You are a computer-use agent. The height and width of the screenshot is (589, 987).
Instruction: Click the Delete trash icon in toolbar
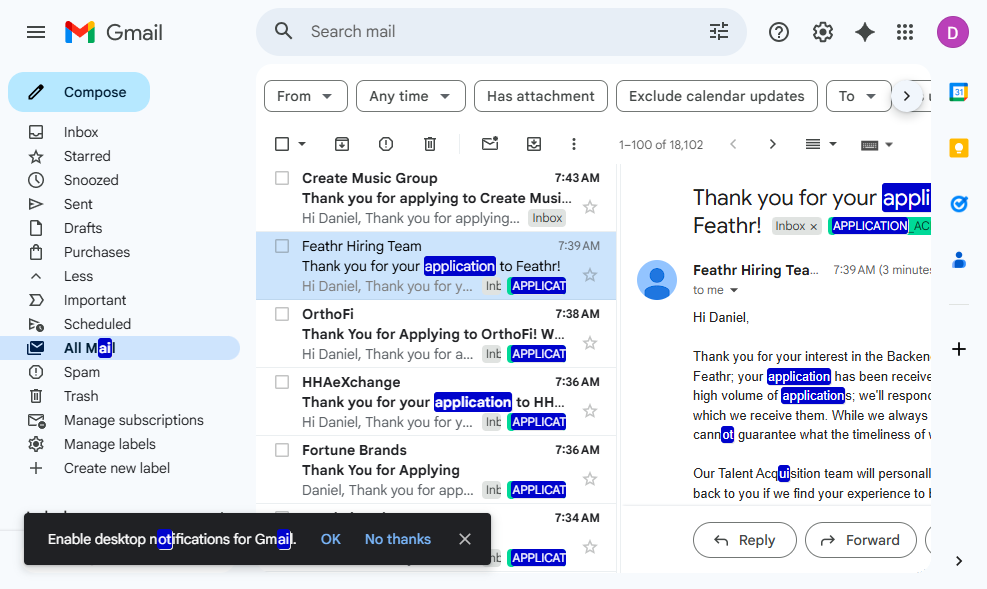pyautogui.click(x=430, y=144)
